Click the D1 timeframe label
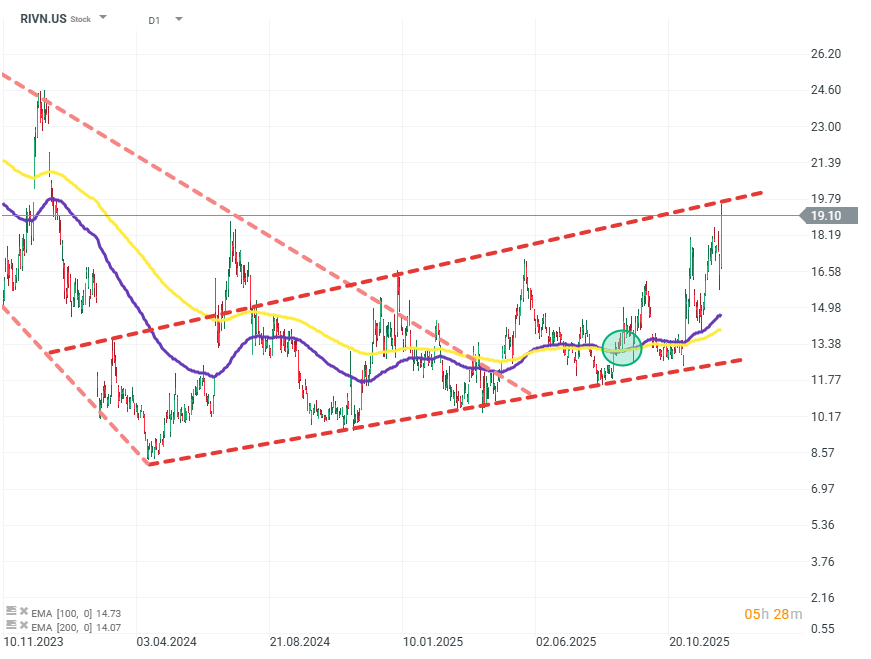This screenshot has width=871, height=659. (154, 19)
